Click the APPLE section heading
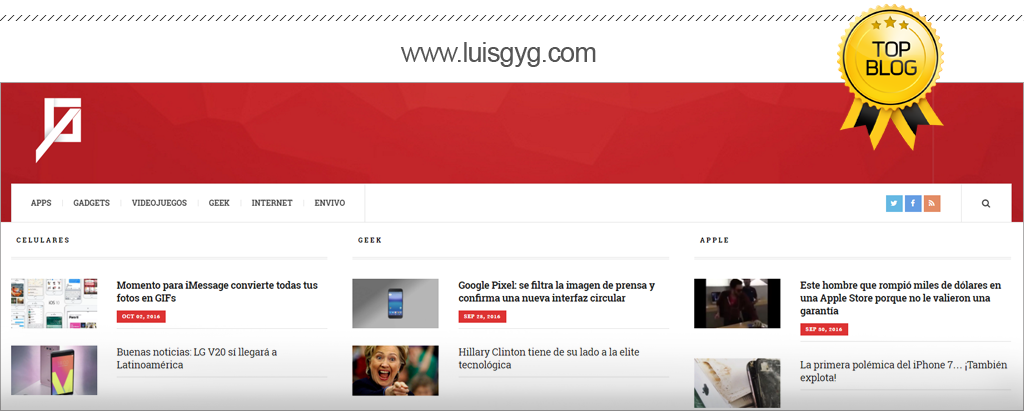The image size is (1024, 411). [x=714, y=240]
